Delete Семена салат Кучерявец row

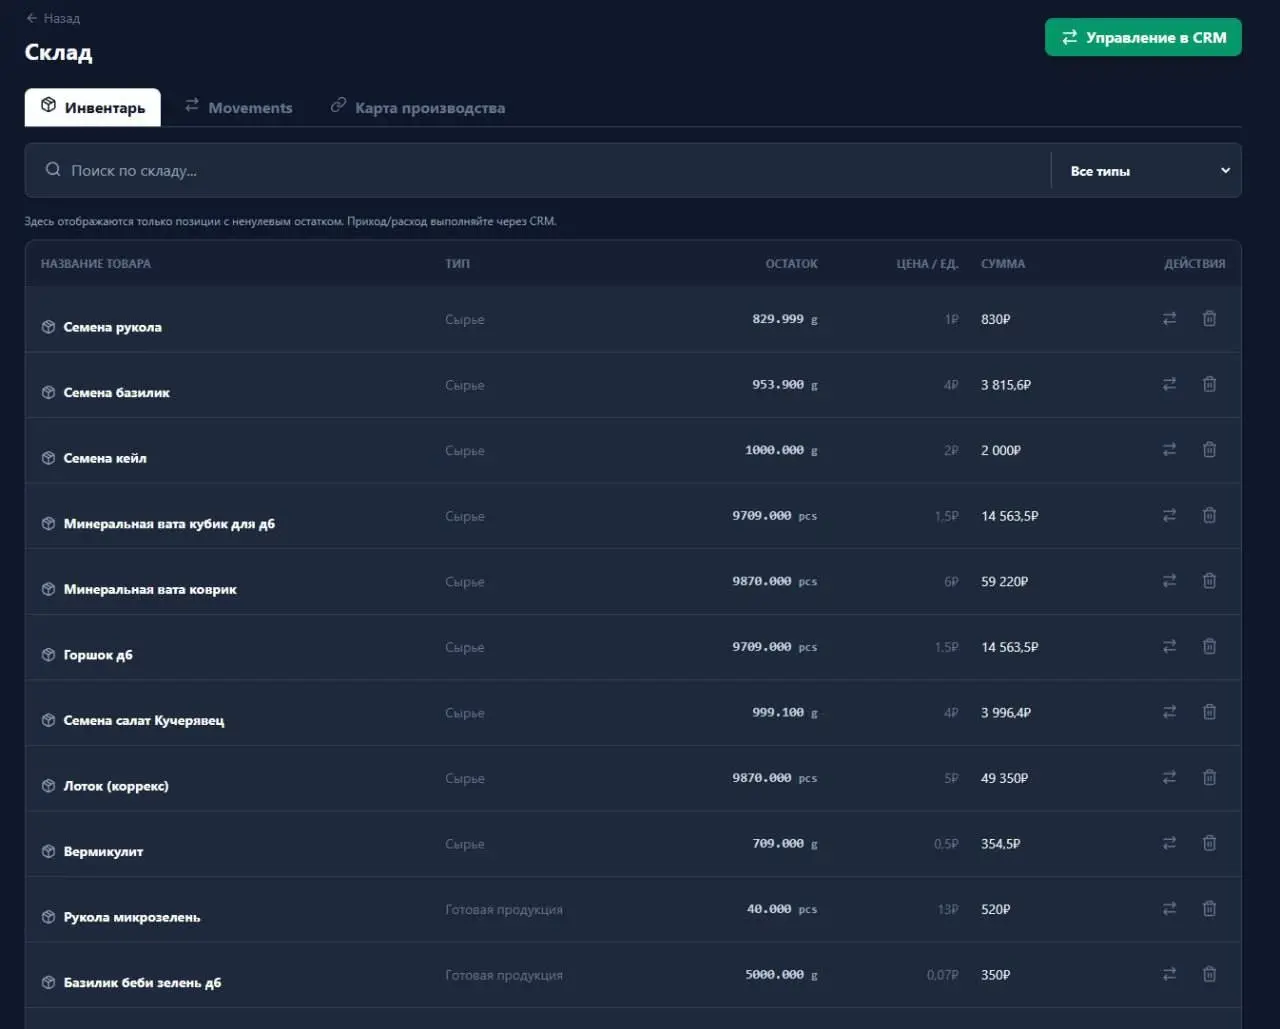tap(1209, 712)
